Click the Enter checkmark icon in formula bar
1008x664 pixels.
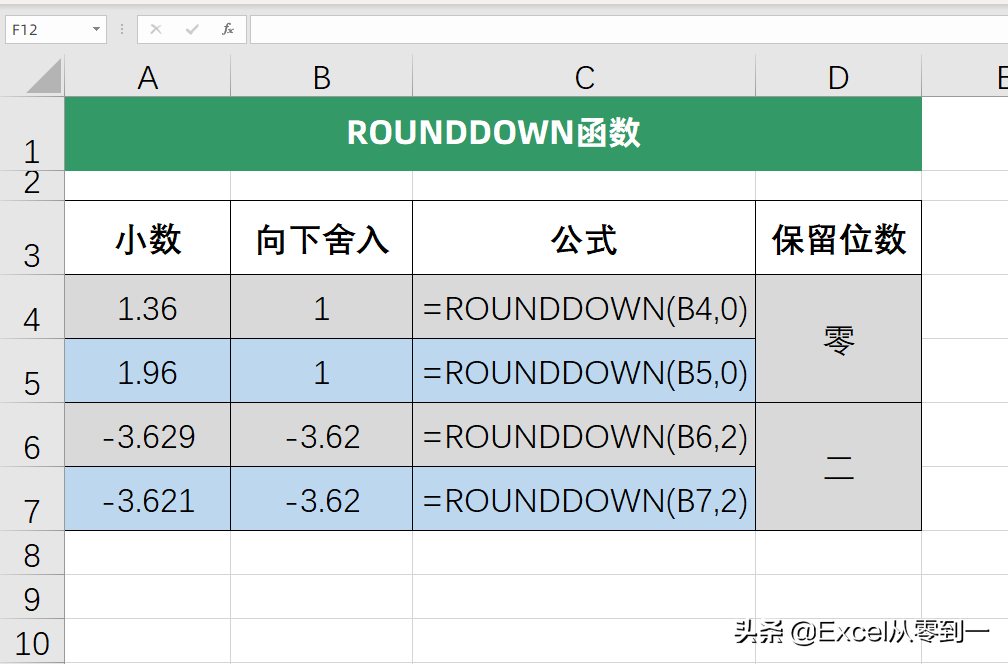coord(192,29)
